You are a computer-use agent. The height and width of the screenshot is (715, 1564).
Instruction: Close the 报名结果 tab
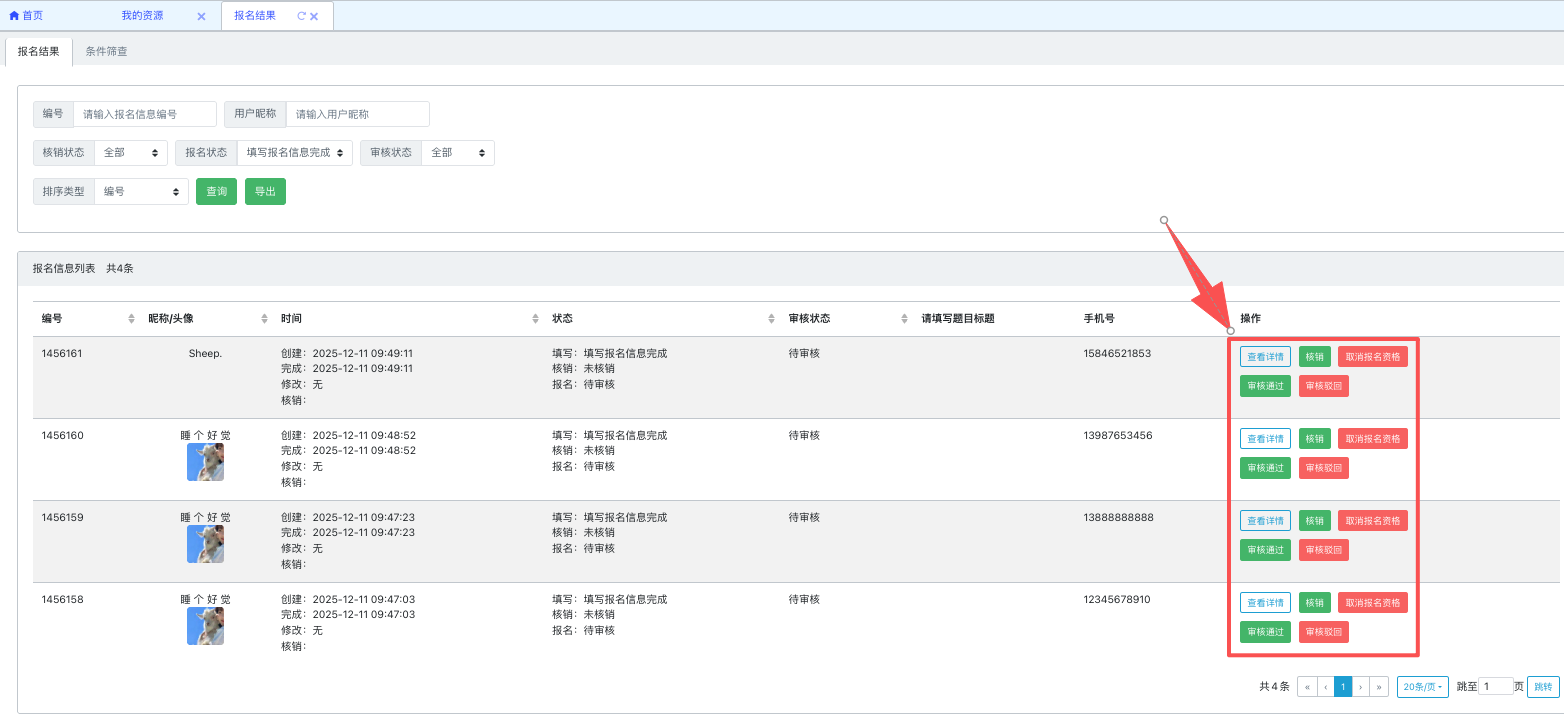coord(314,17)
